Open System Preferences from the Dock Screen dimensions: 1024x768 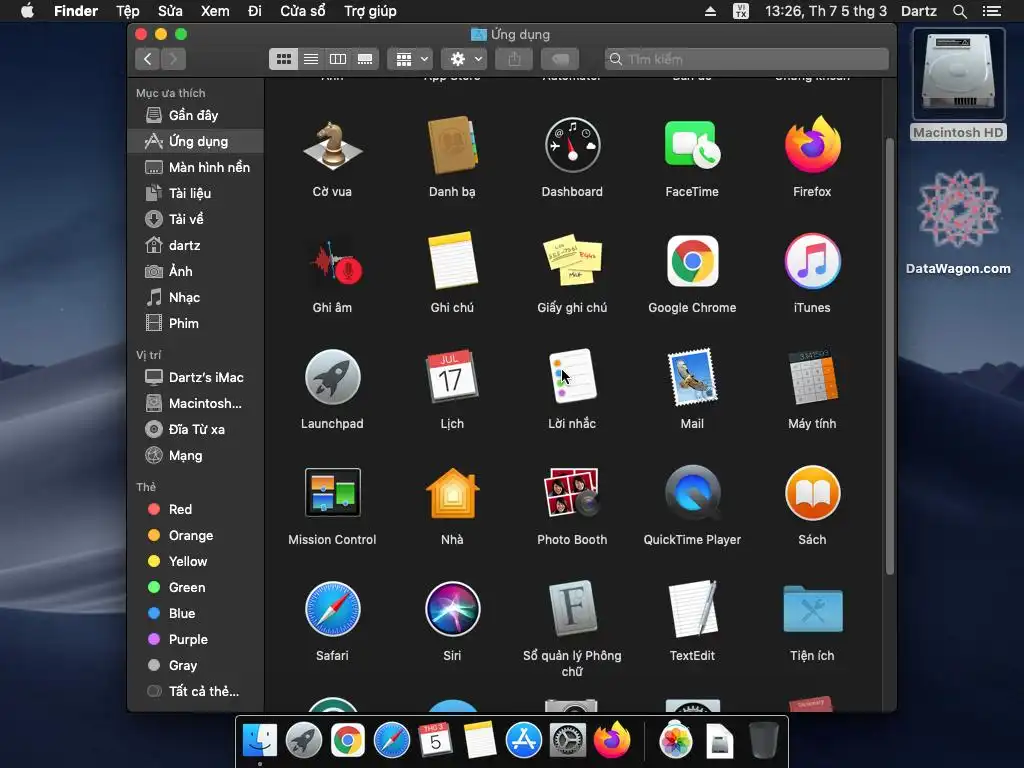coord(568,741)
